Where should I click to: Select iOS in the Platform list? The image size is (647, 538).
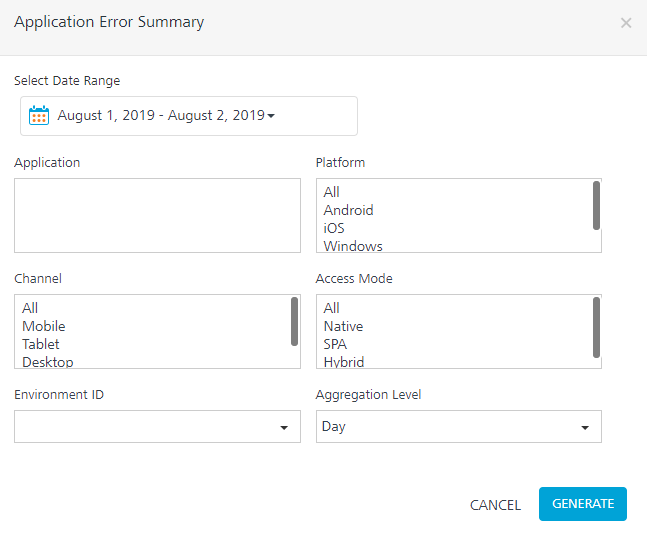point(334,228)
